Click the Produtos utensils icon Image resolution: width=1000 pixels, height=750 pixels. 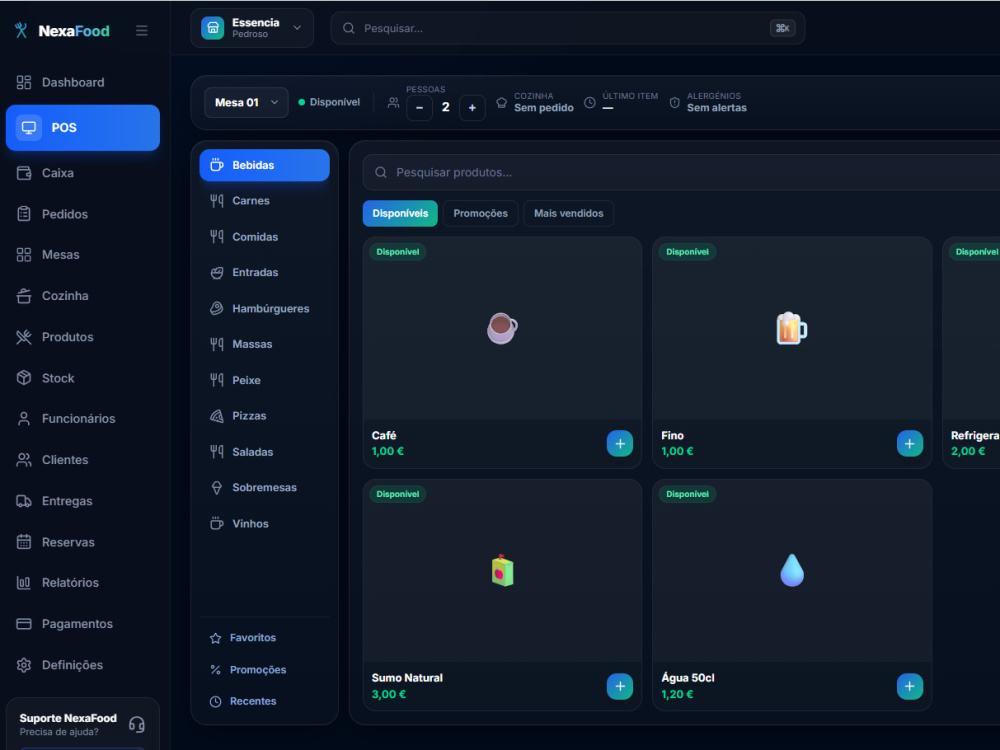click(x=24, y=337)
